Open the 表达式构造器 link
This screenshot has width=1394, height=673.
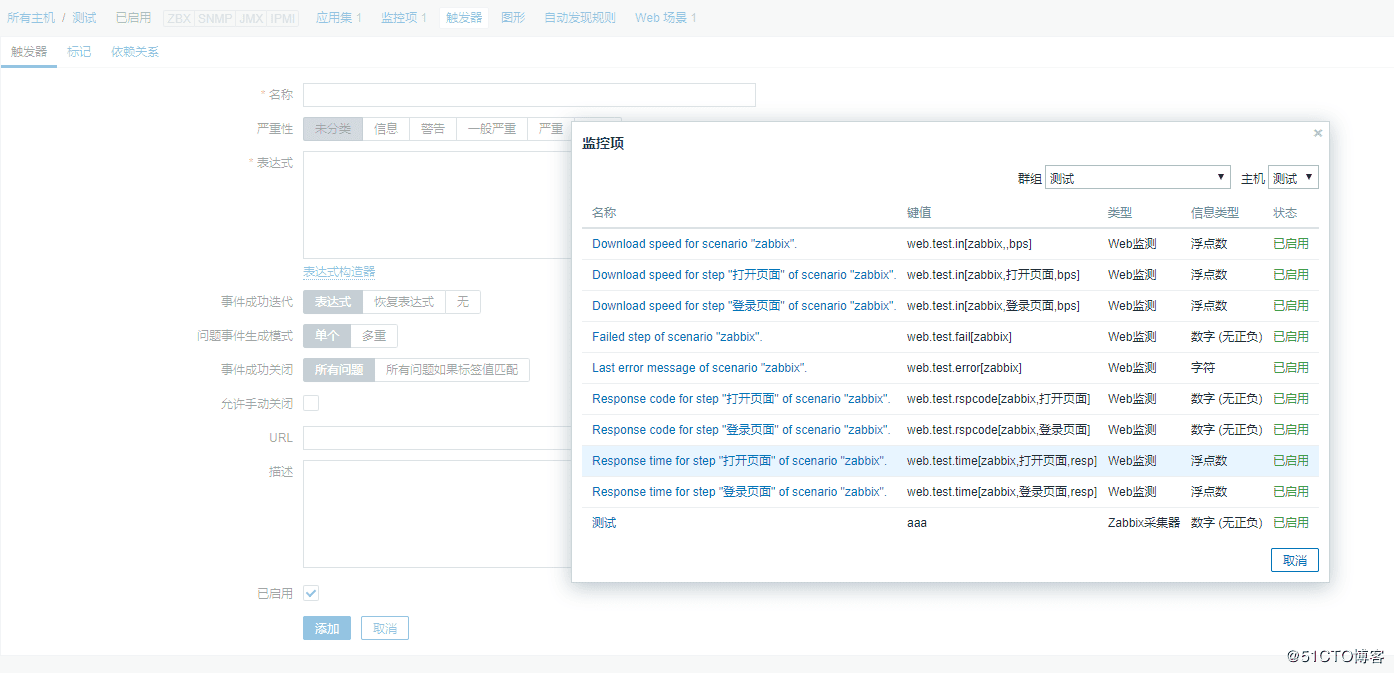[339, 272]
